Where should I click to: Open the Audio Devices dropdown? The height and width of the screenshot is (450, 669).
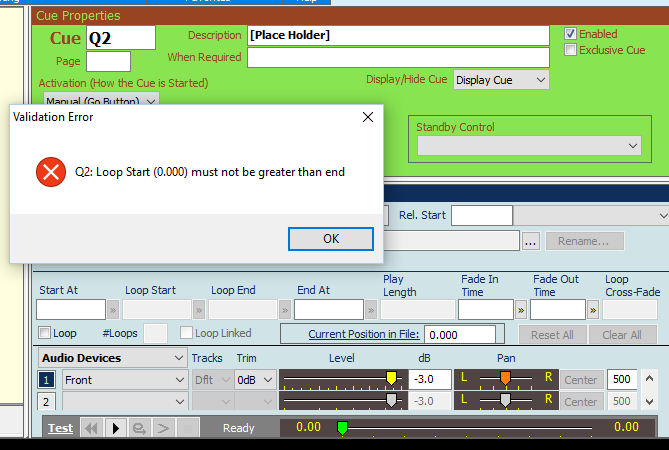(110, 357)
